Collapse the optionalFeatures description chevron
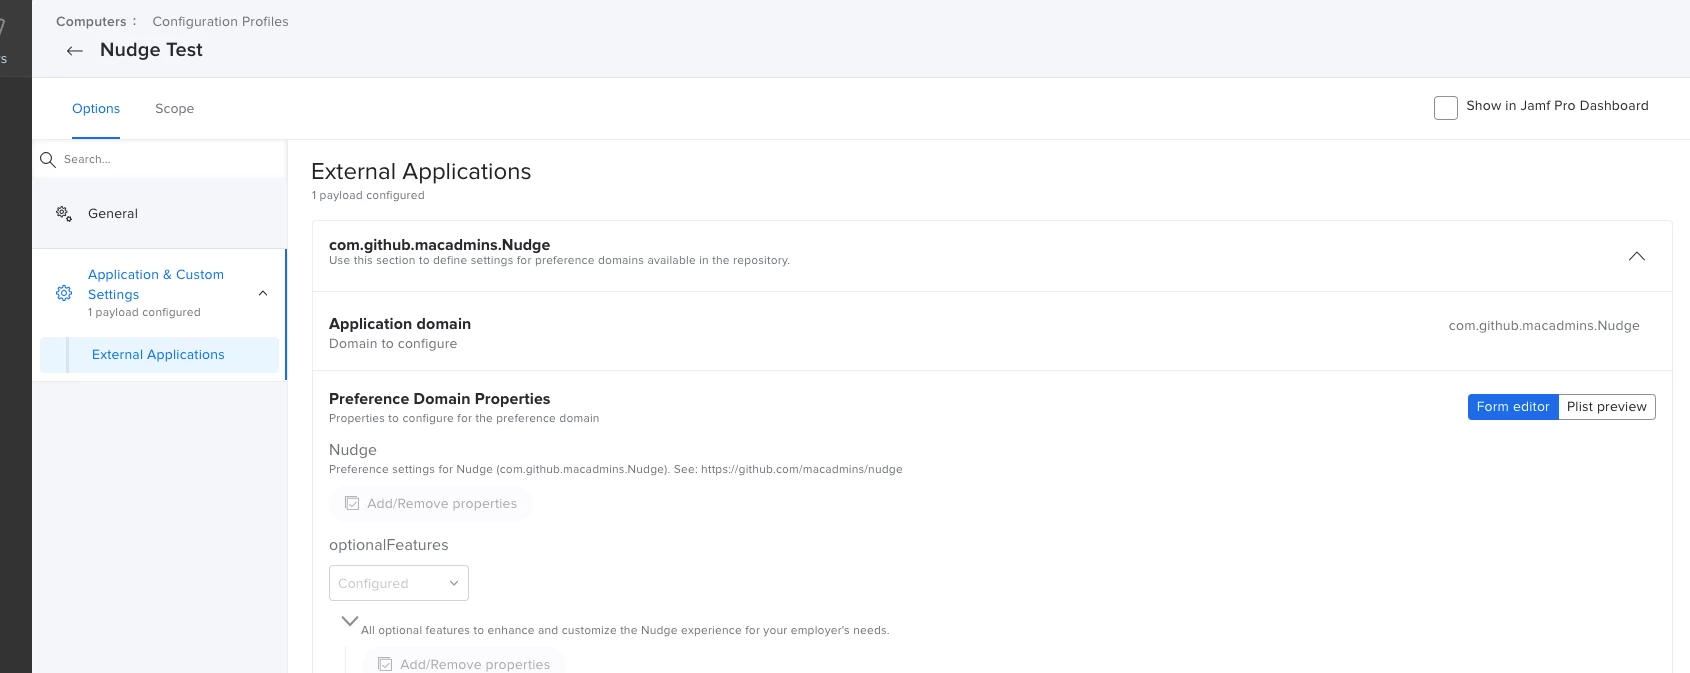This screenshot has height=673, width=1690. coord(350,621)
